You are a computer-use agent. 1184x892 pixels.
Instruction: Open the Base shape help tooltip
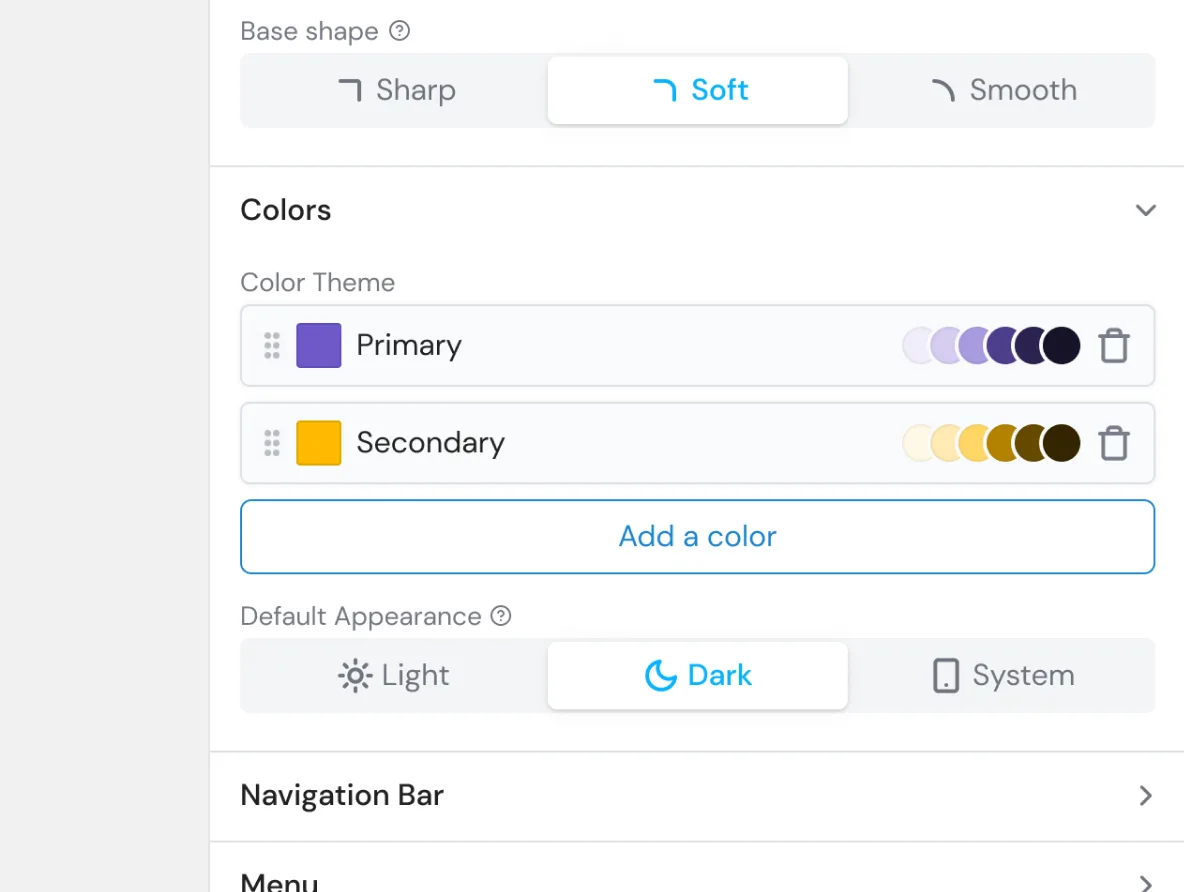pos(399,31)
